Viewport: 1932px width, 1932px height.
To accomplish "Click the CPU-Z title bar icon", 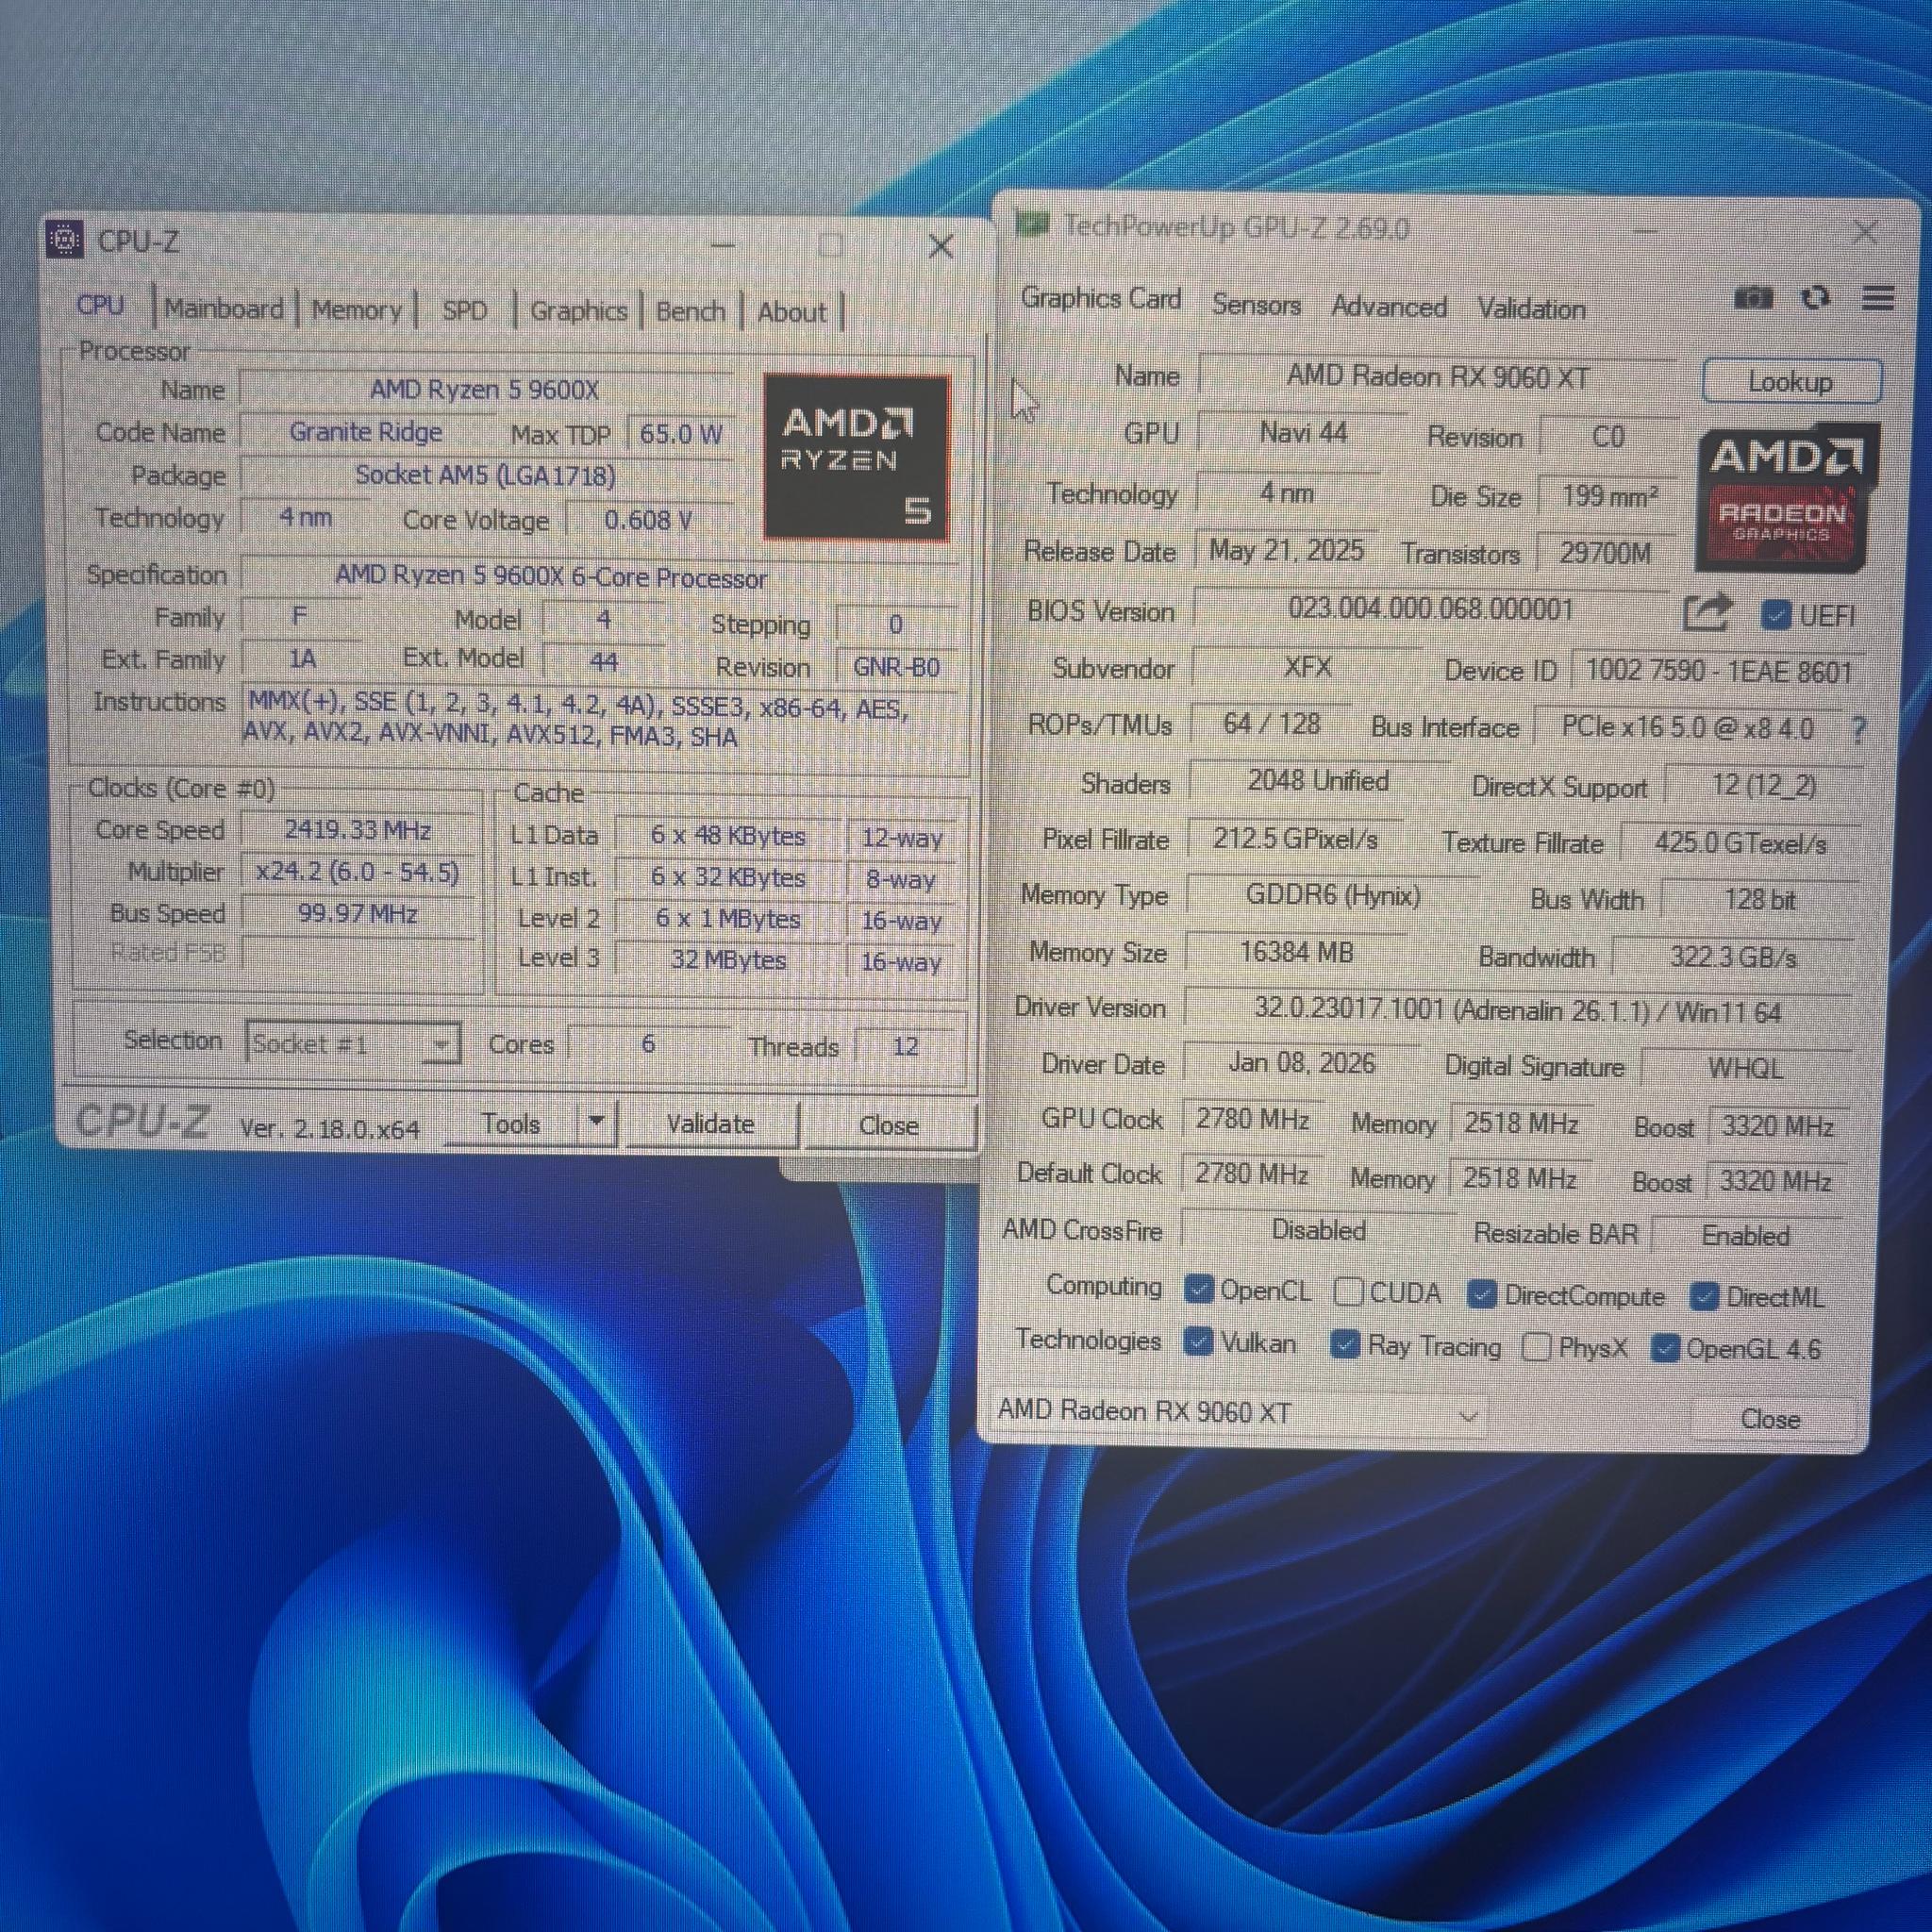I will pyautogui.click(x=65, y=240).
